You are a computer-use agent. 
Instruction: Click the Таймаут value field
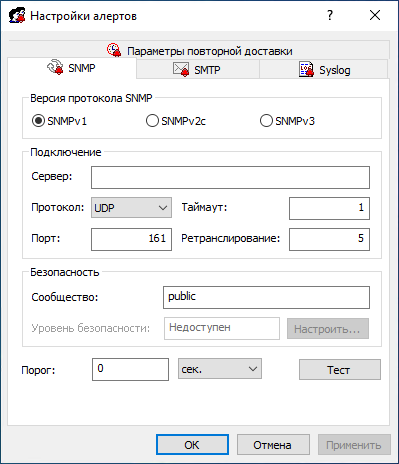point(329,208)
